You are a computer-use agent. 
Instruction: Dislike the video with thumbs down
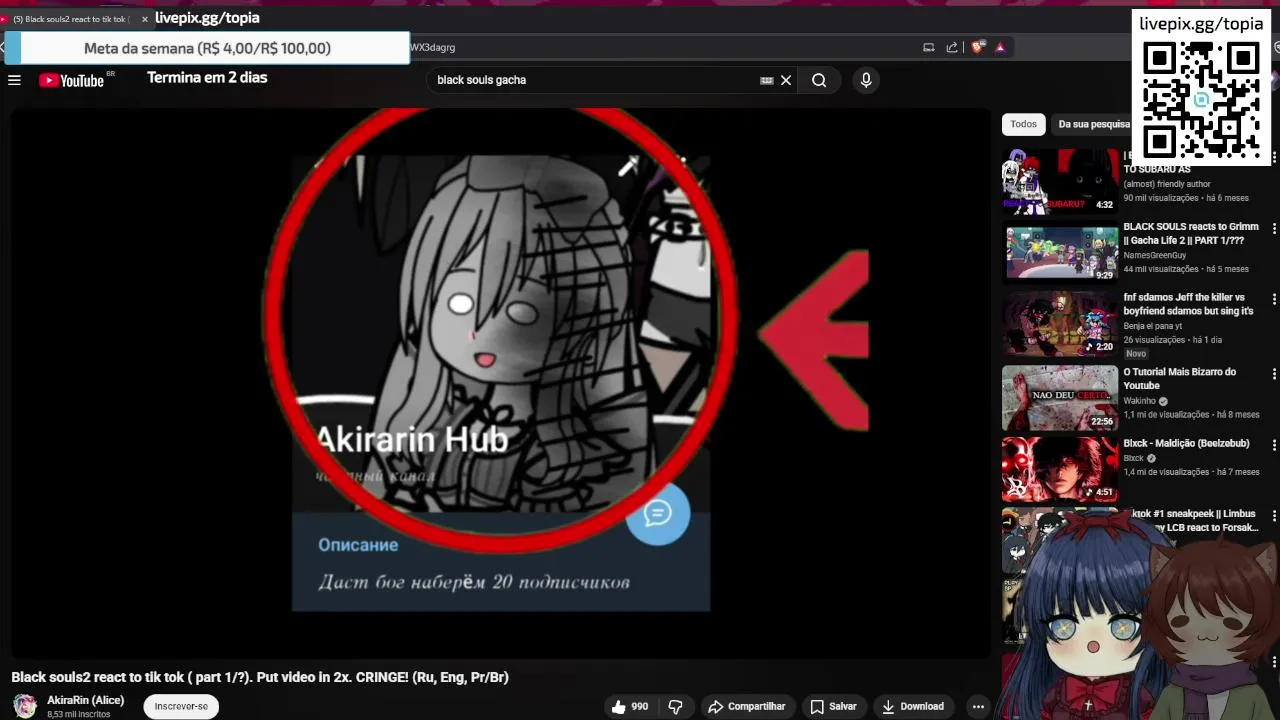[x=676, y=706]
